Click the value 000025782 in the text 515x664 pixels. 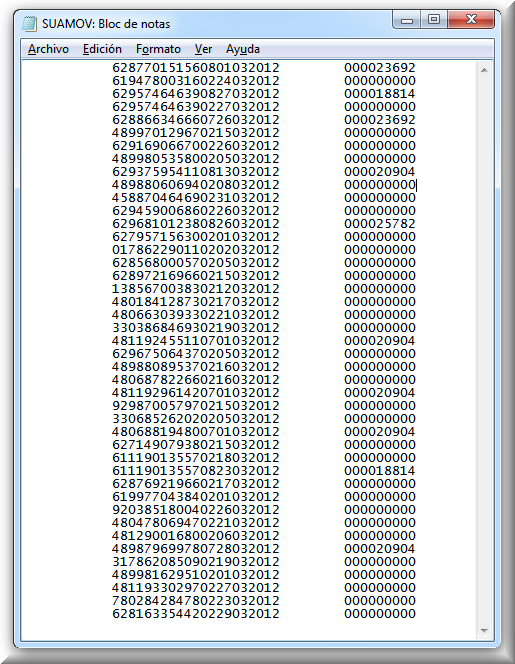[380, 224]
